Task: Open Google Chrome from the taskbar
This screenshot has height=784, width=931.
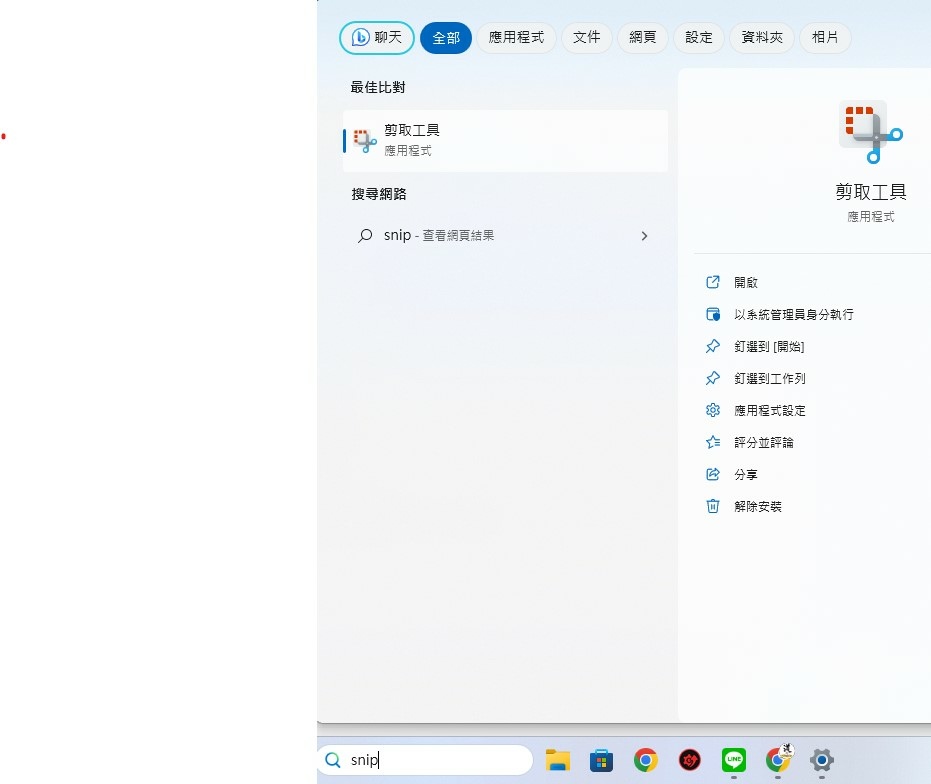Action: click(x=645, y=760)
